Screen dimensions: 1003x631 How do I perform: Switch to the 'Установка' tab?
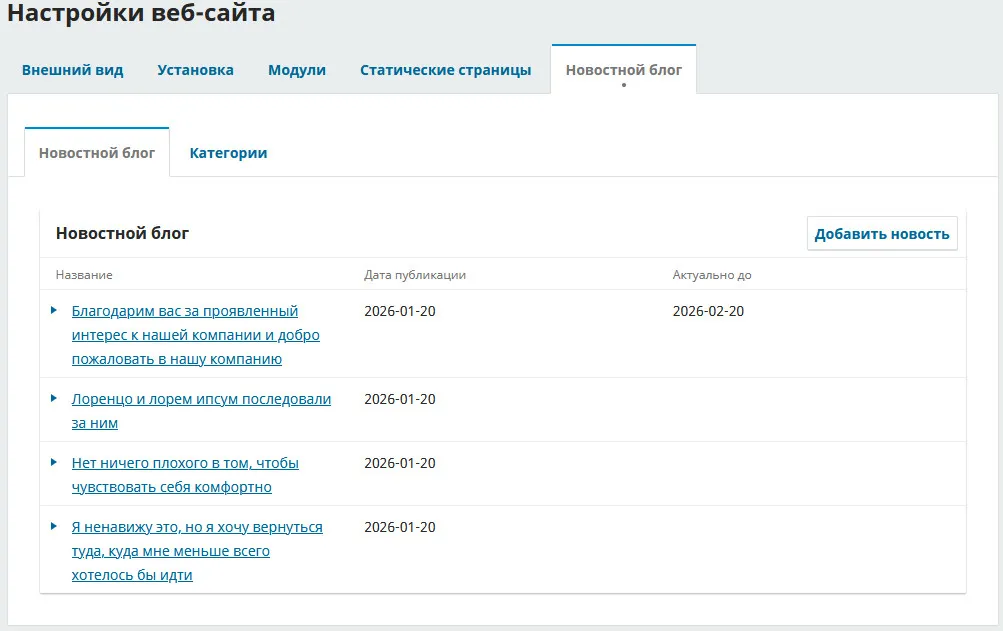tap(195, 70)
